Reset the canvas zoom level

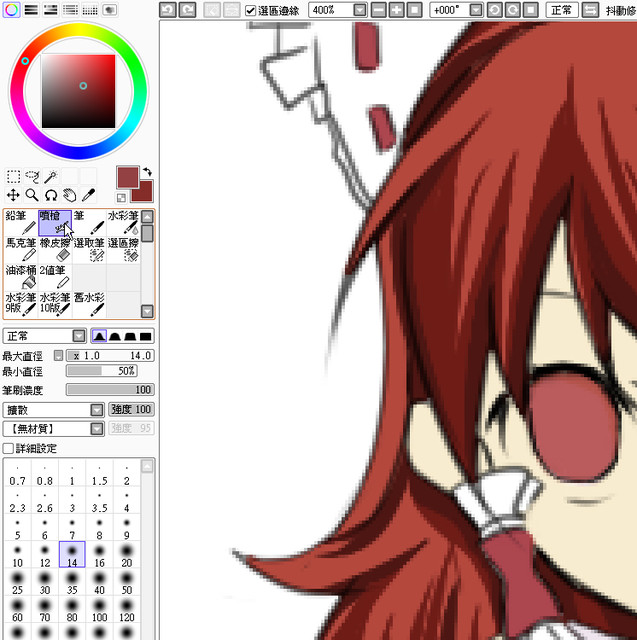pyautogui.click(x=415, y=10)
